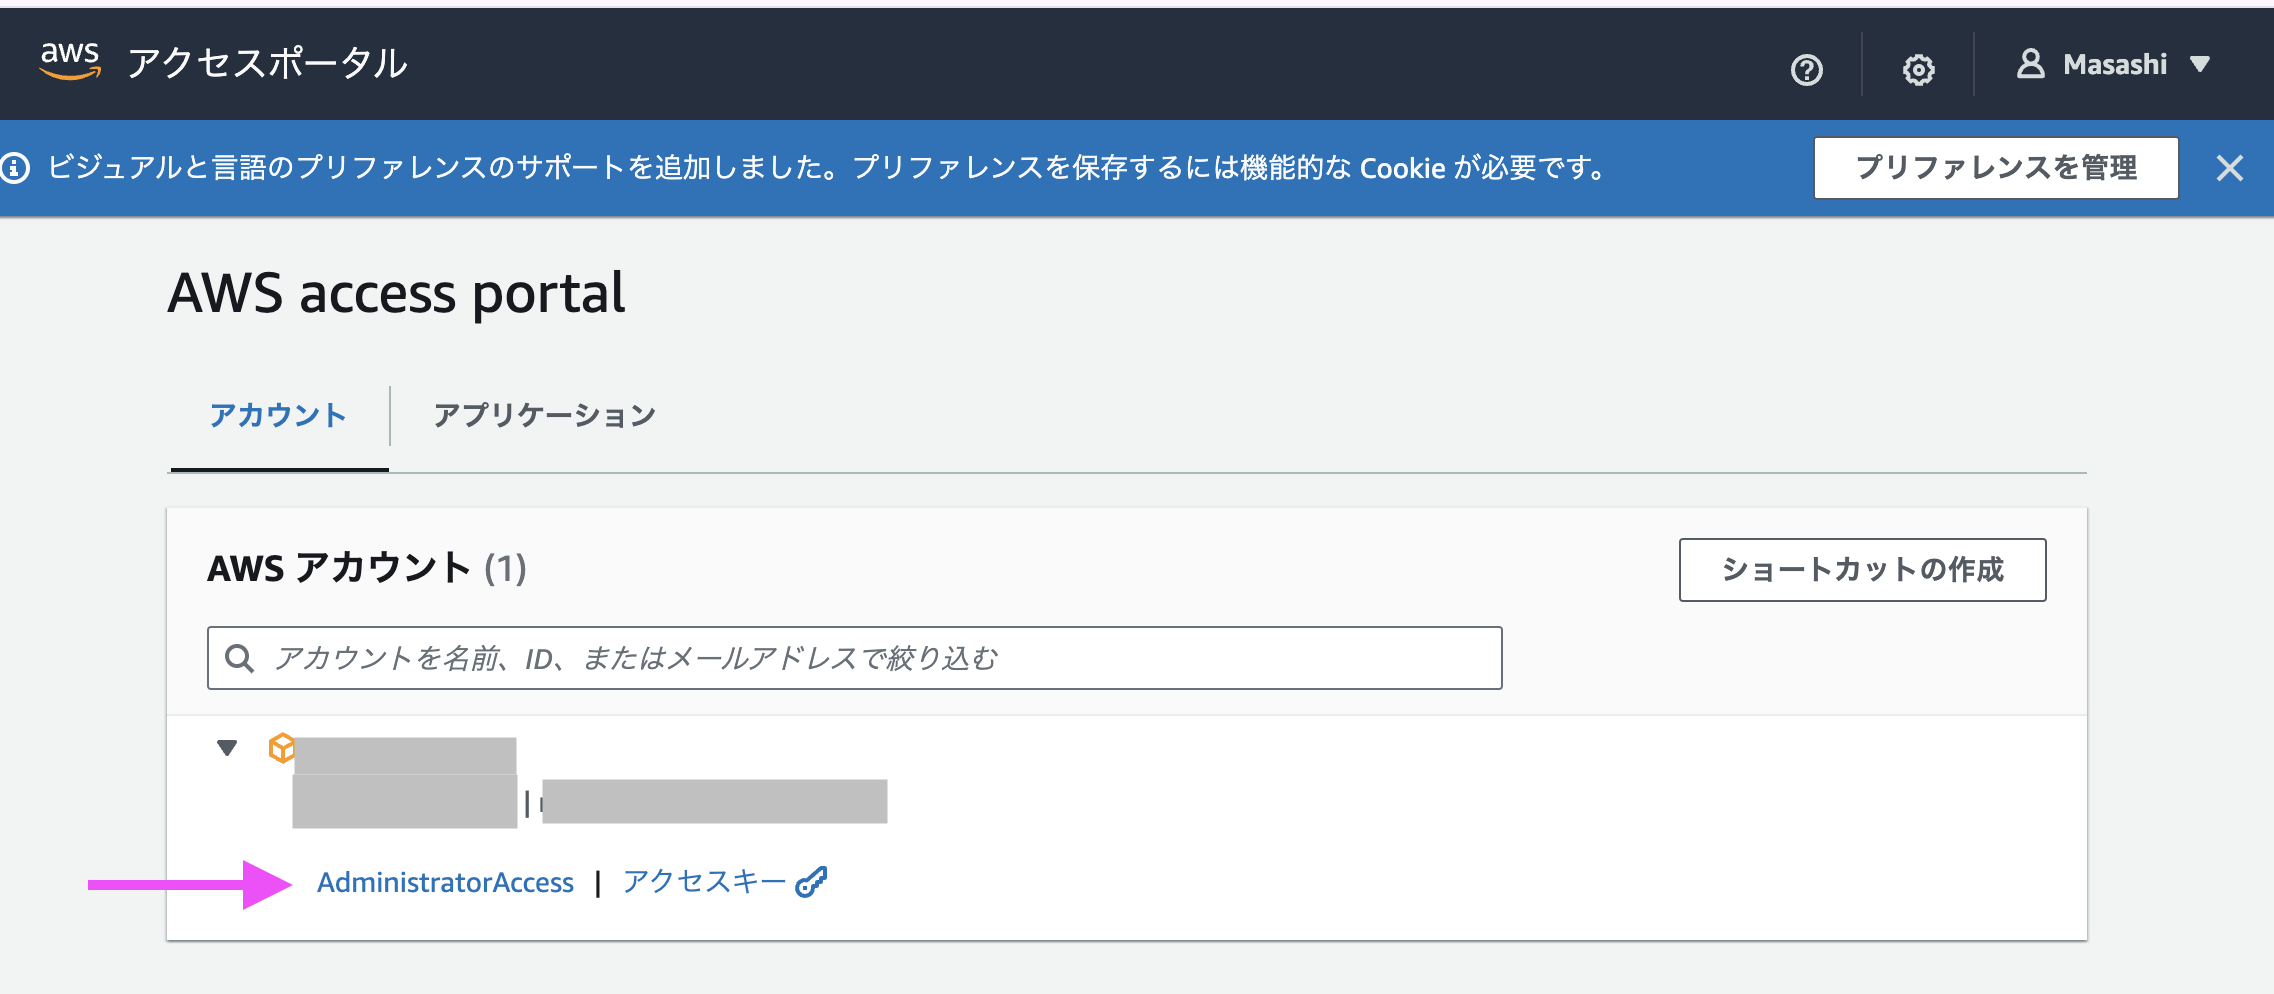Click the ショートカットの作成 button
This screenshot has height=994, width=2274.
[x=1862, y=570]
